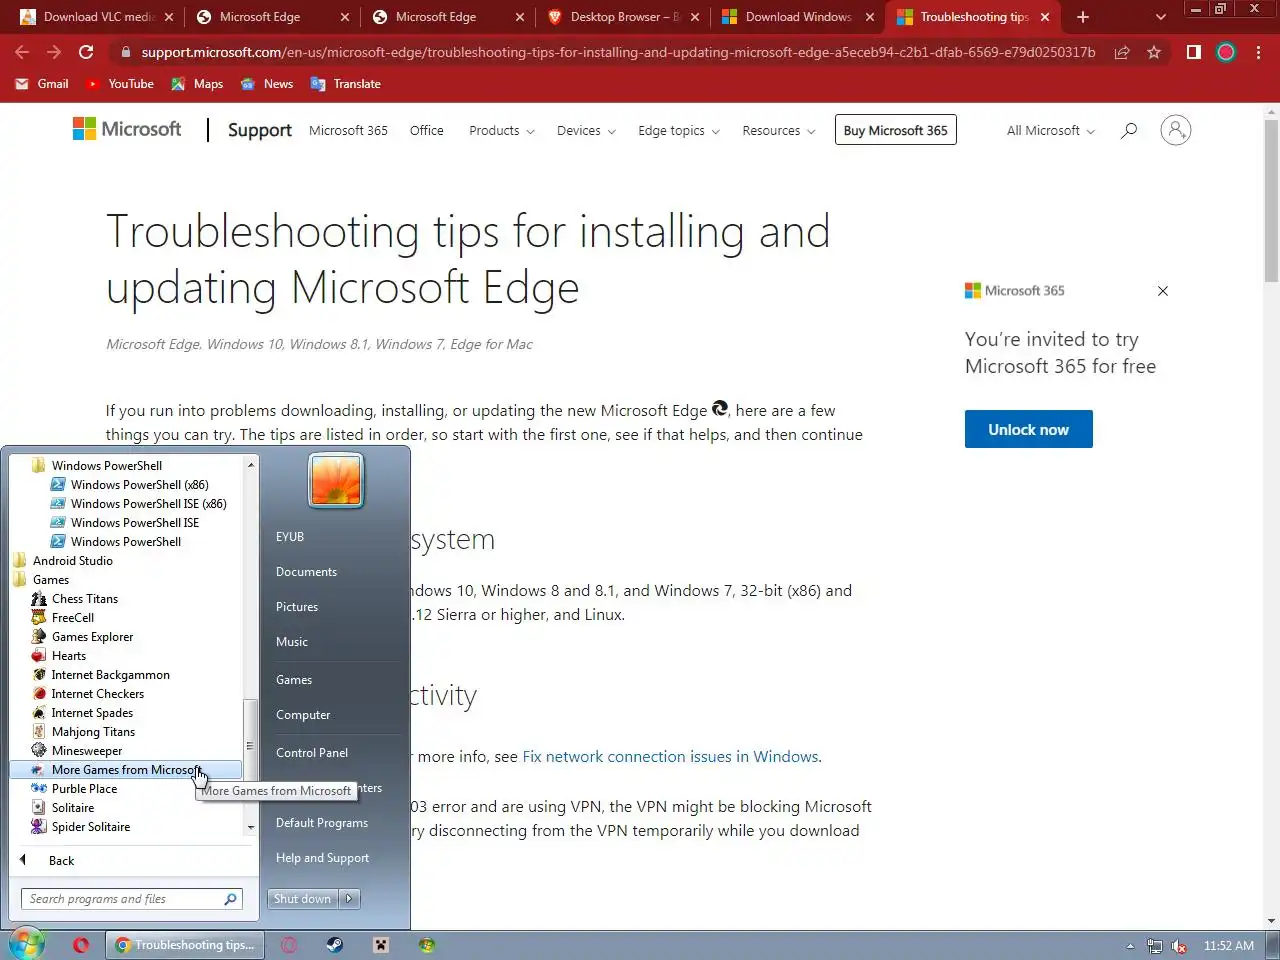This screenshot has width=1280, height=960.
Task: Launch Chess Titans from Games folder
Action: tap(84, 599)
